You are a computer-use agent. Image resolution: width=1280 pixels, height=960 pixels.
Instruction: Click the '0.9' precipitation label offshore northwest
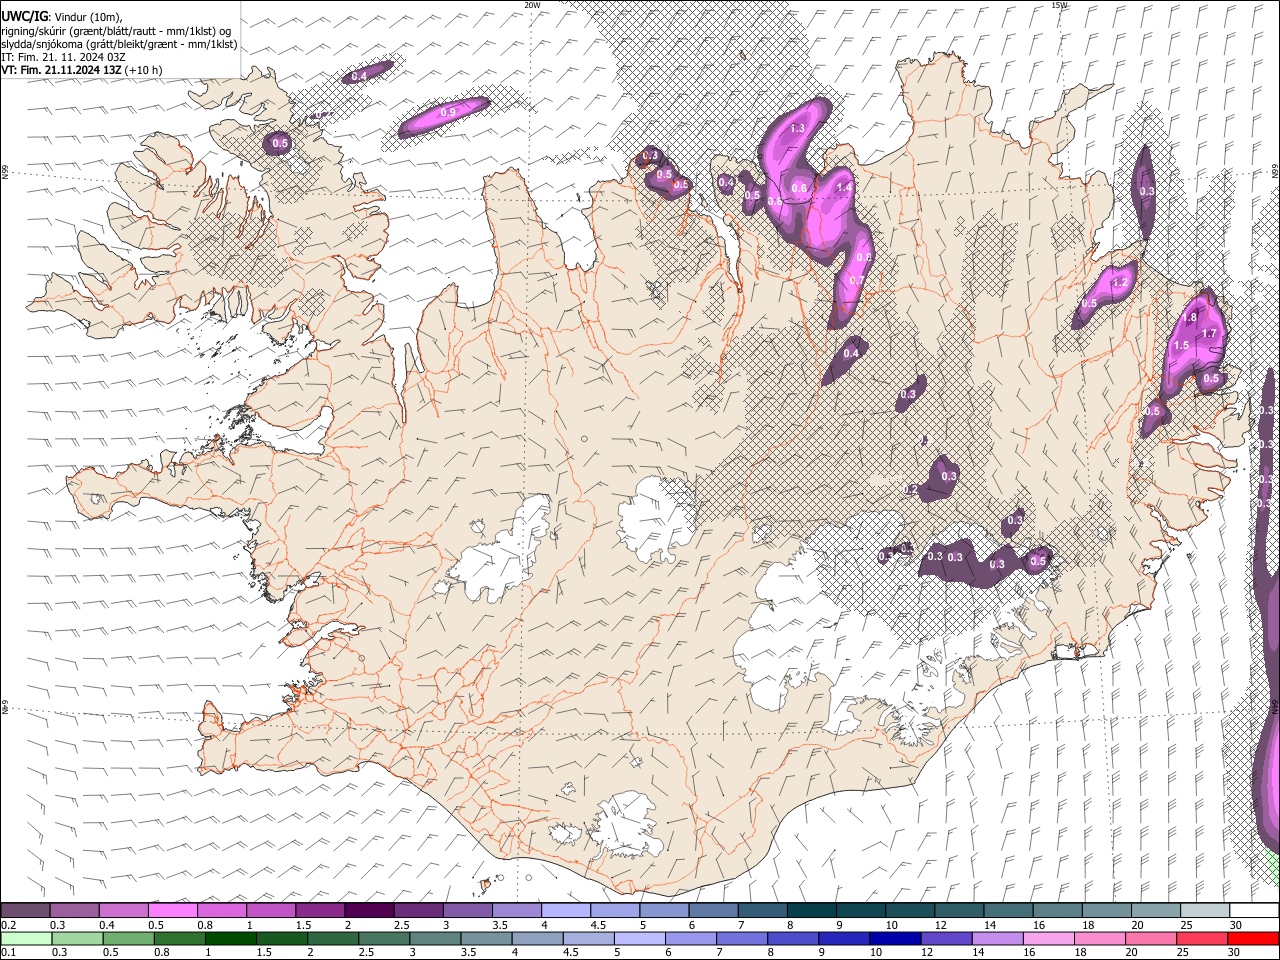point(448,113)
